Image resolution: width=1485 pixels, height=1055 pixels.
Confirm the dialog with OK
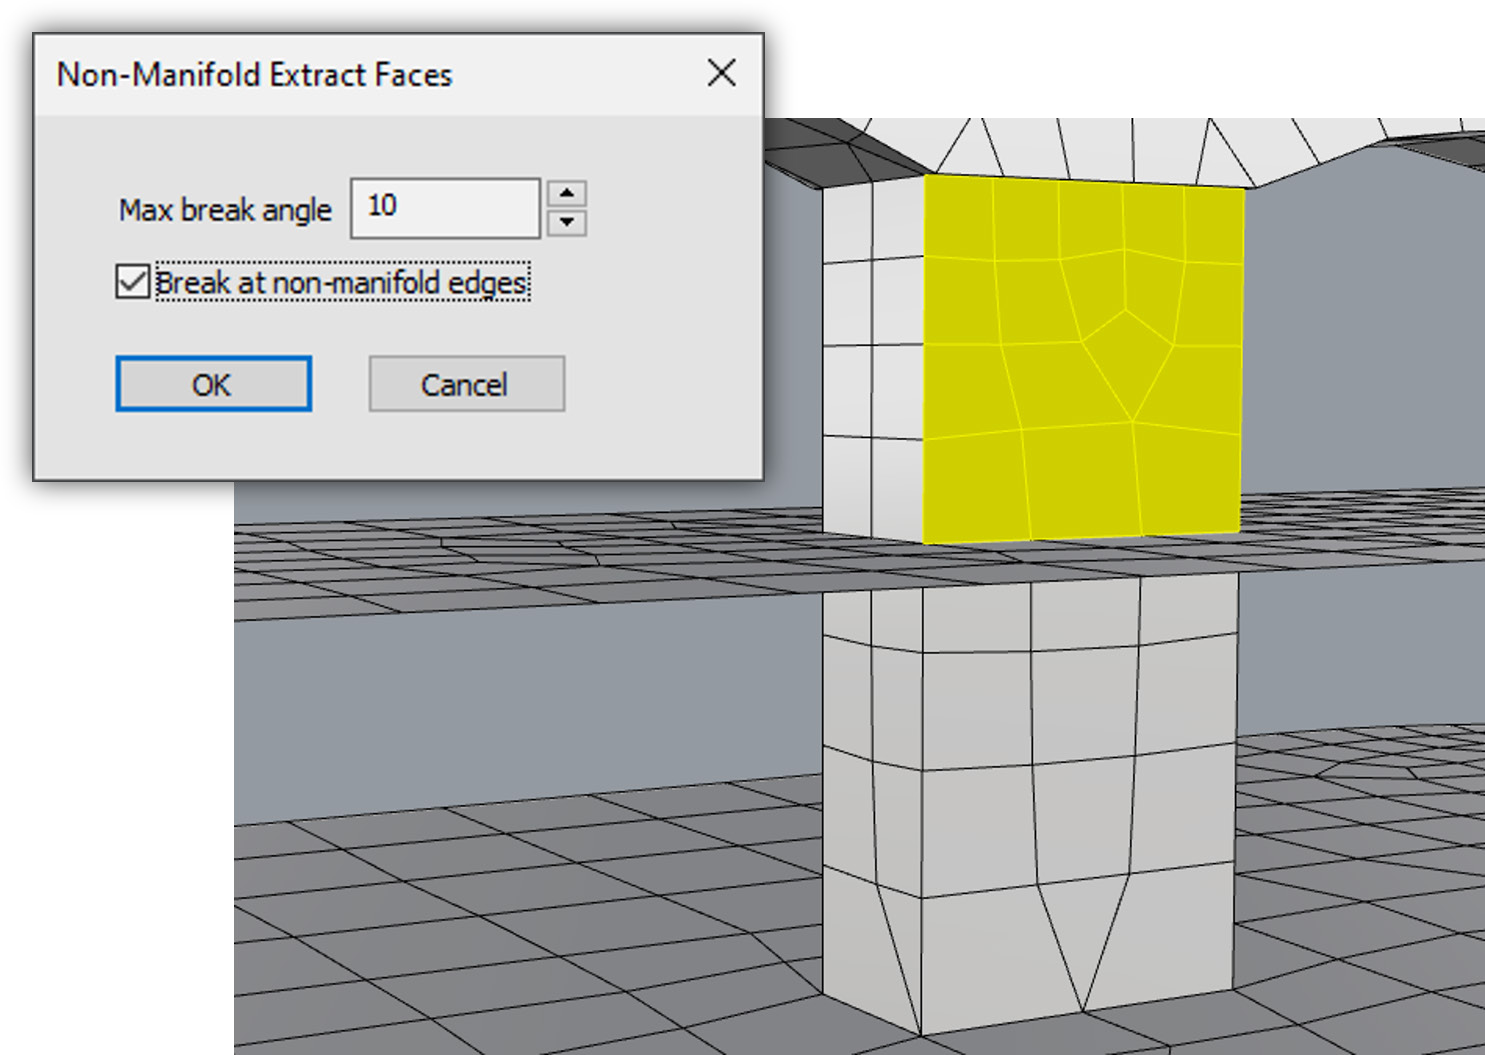[213, 384]
